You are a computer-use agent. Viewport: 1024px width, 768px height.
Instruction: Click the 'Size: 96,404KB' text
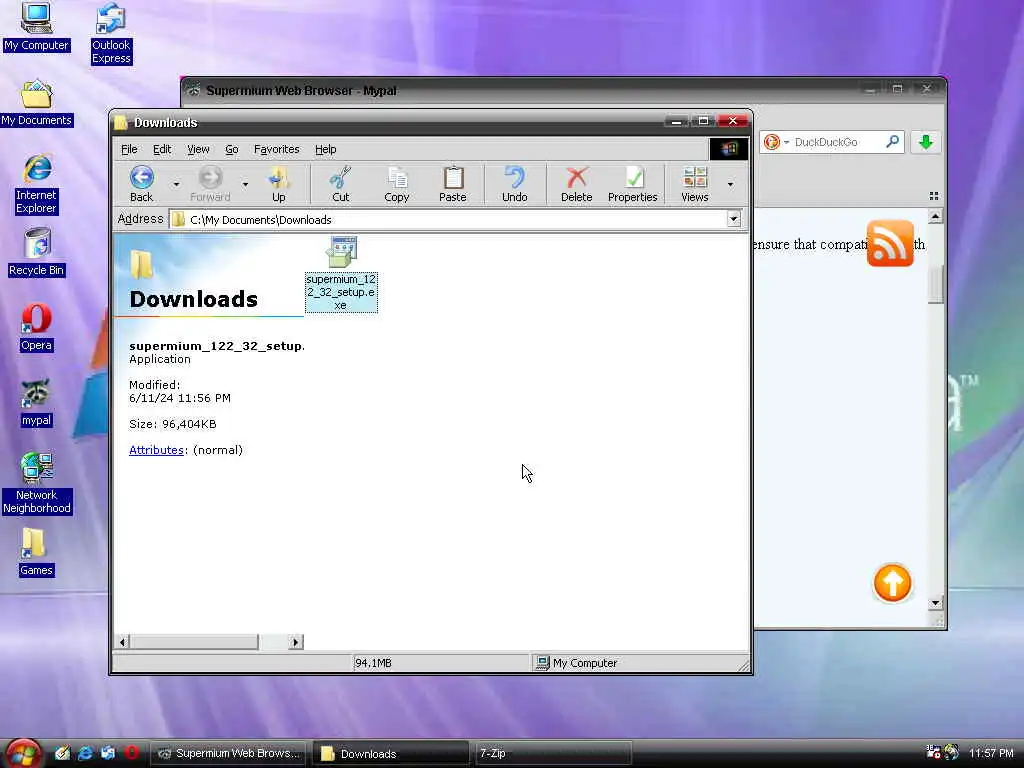(x=172, y=424)
